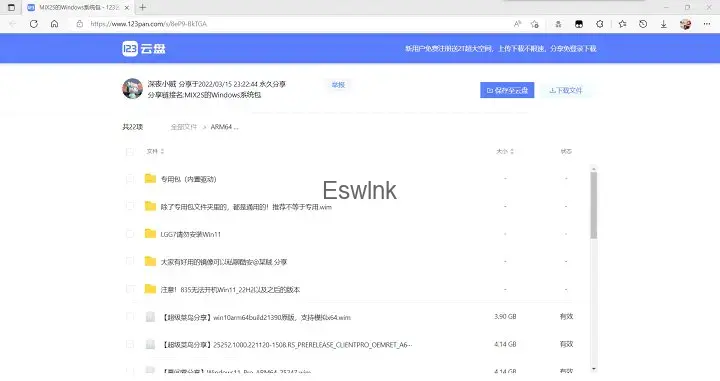
Task: Open the browser three-dot settings menu
Action: [x=707, y=24]
